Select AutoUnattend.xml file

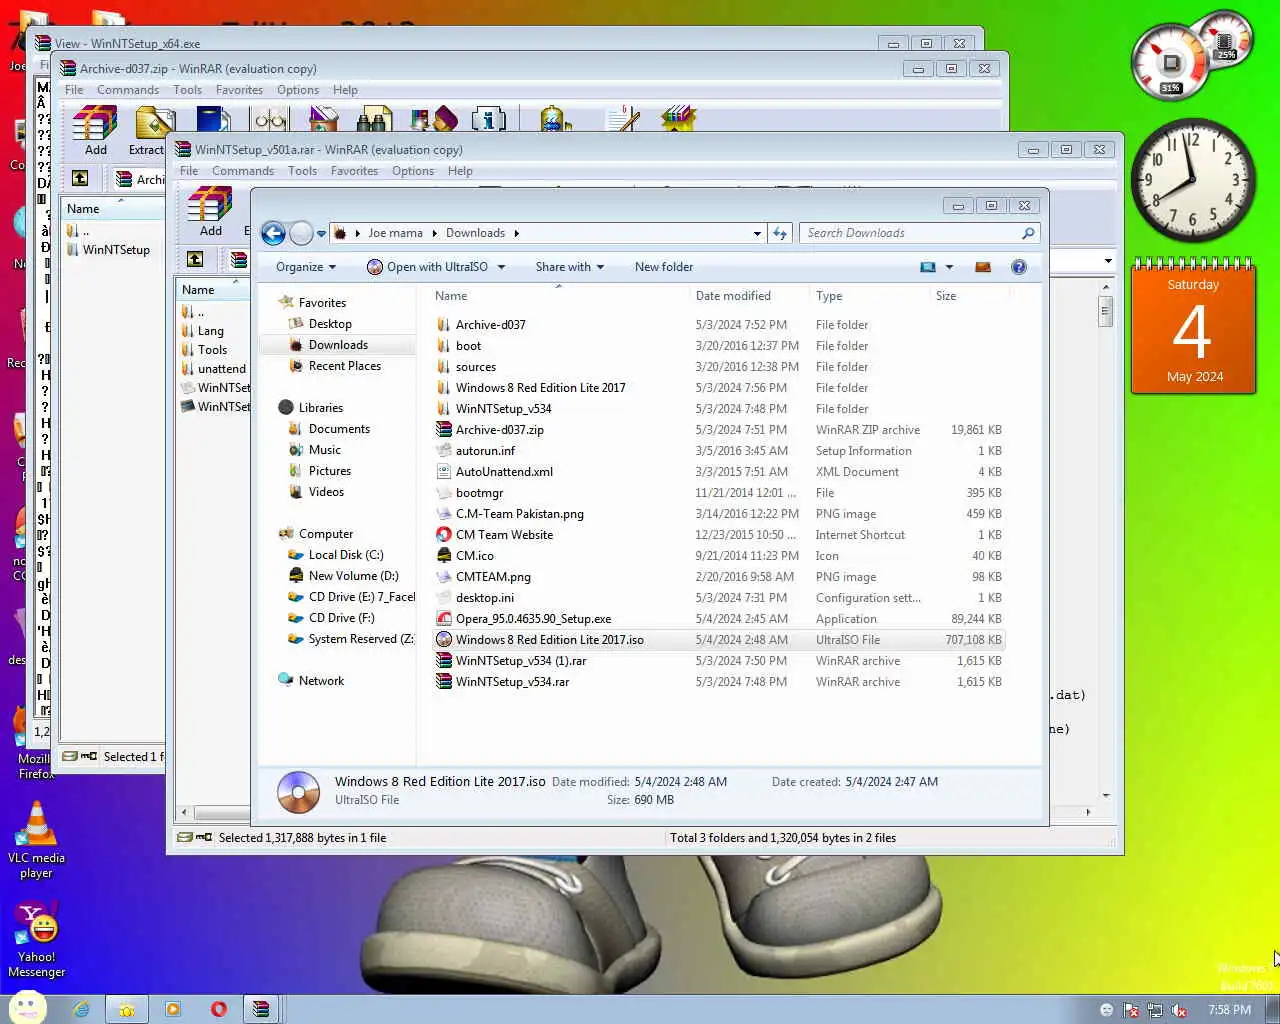504,472
